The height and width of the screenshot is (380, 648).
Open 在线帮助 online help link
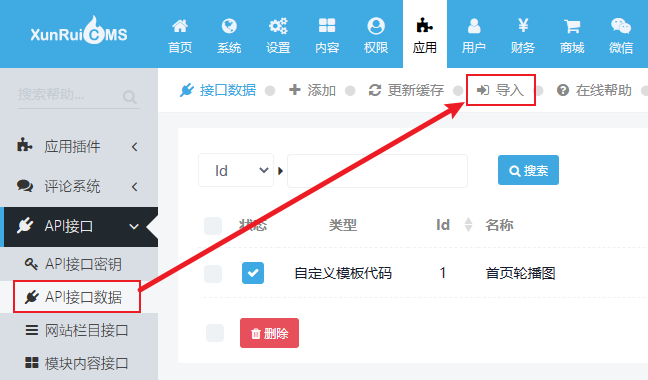click(594, 90)
